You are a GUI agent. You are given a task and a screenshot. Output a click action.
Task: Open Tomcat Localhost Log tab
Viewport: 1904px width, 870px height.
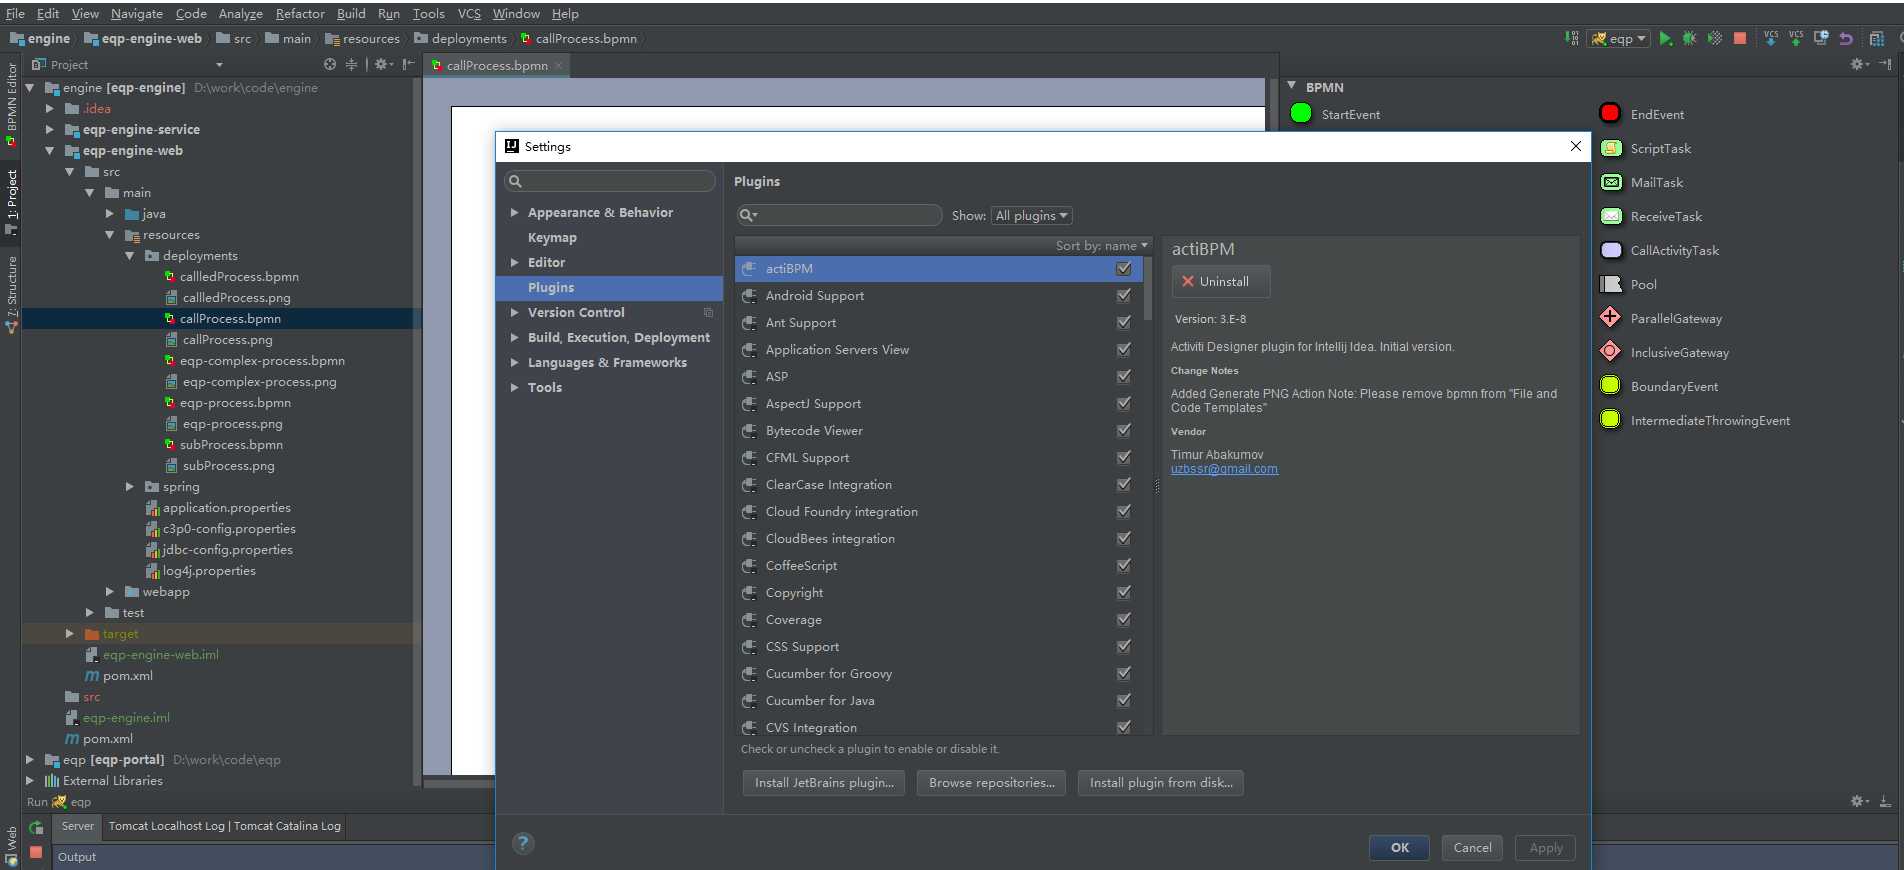(167, 826)
